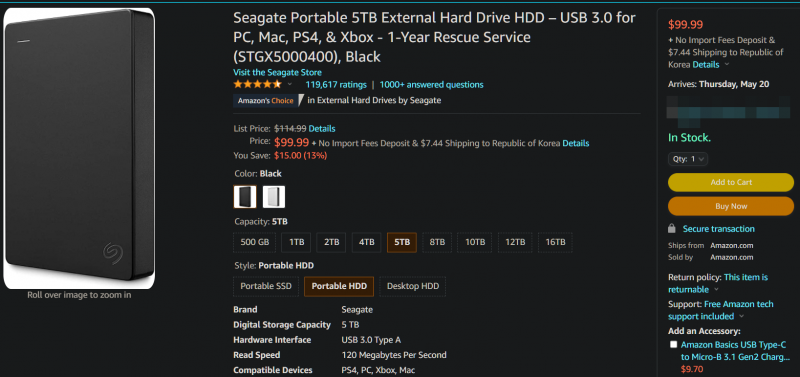
Task: Click the secure transaction lock icon
Action: coord(672,229)
